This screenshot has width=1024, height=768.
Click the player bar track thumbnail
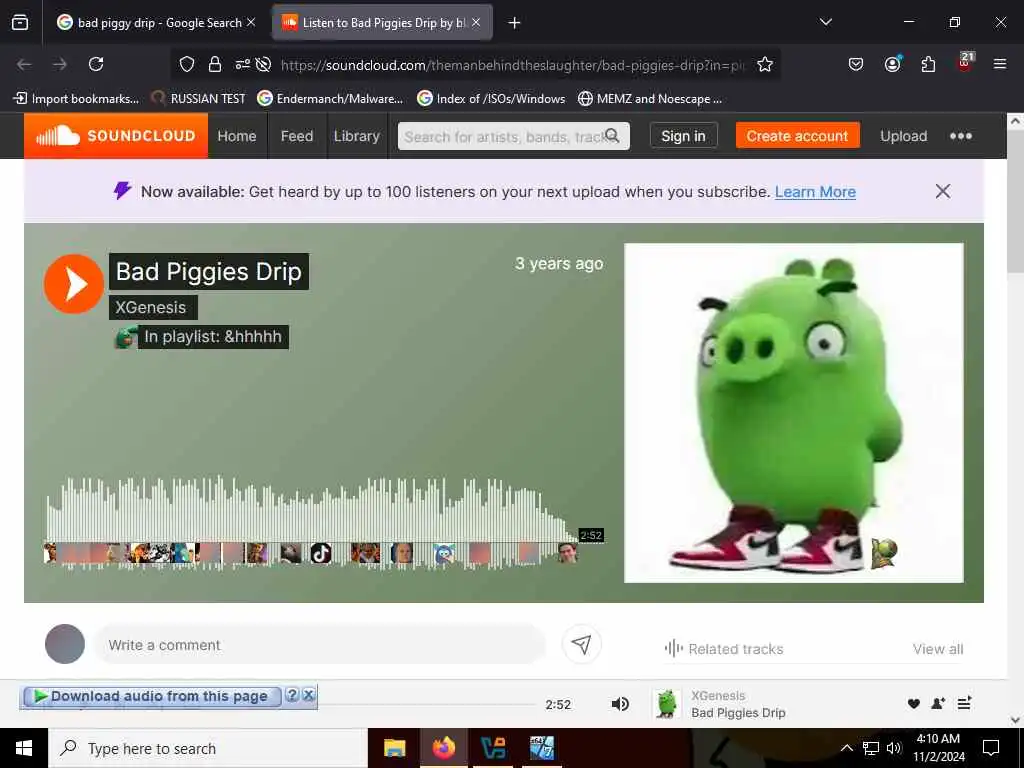coord(666,704)
